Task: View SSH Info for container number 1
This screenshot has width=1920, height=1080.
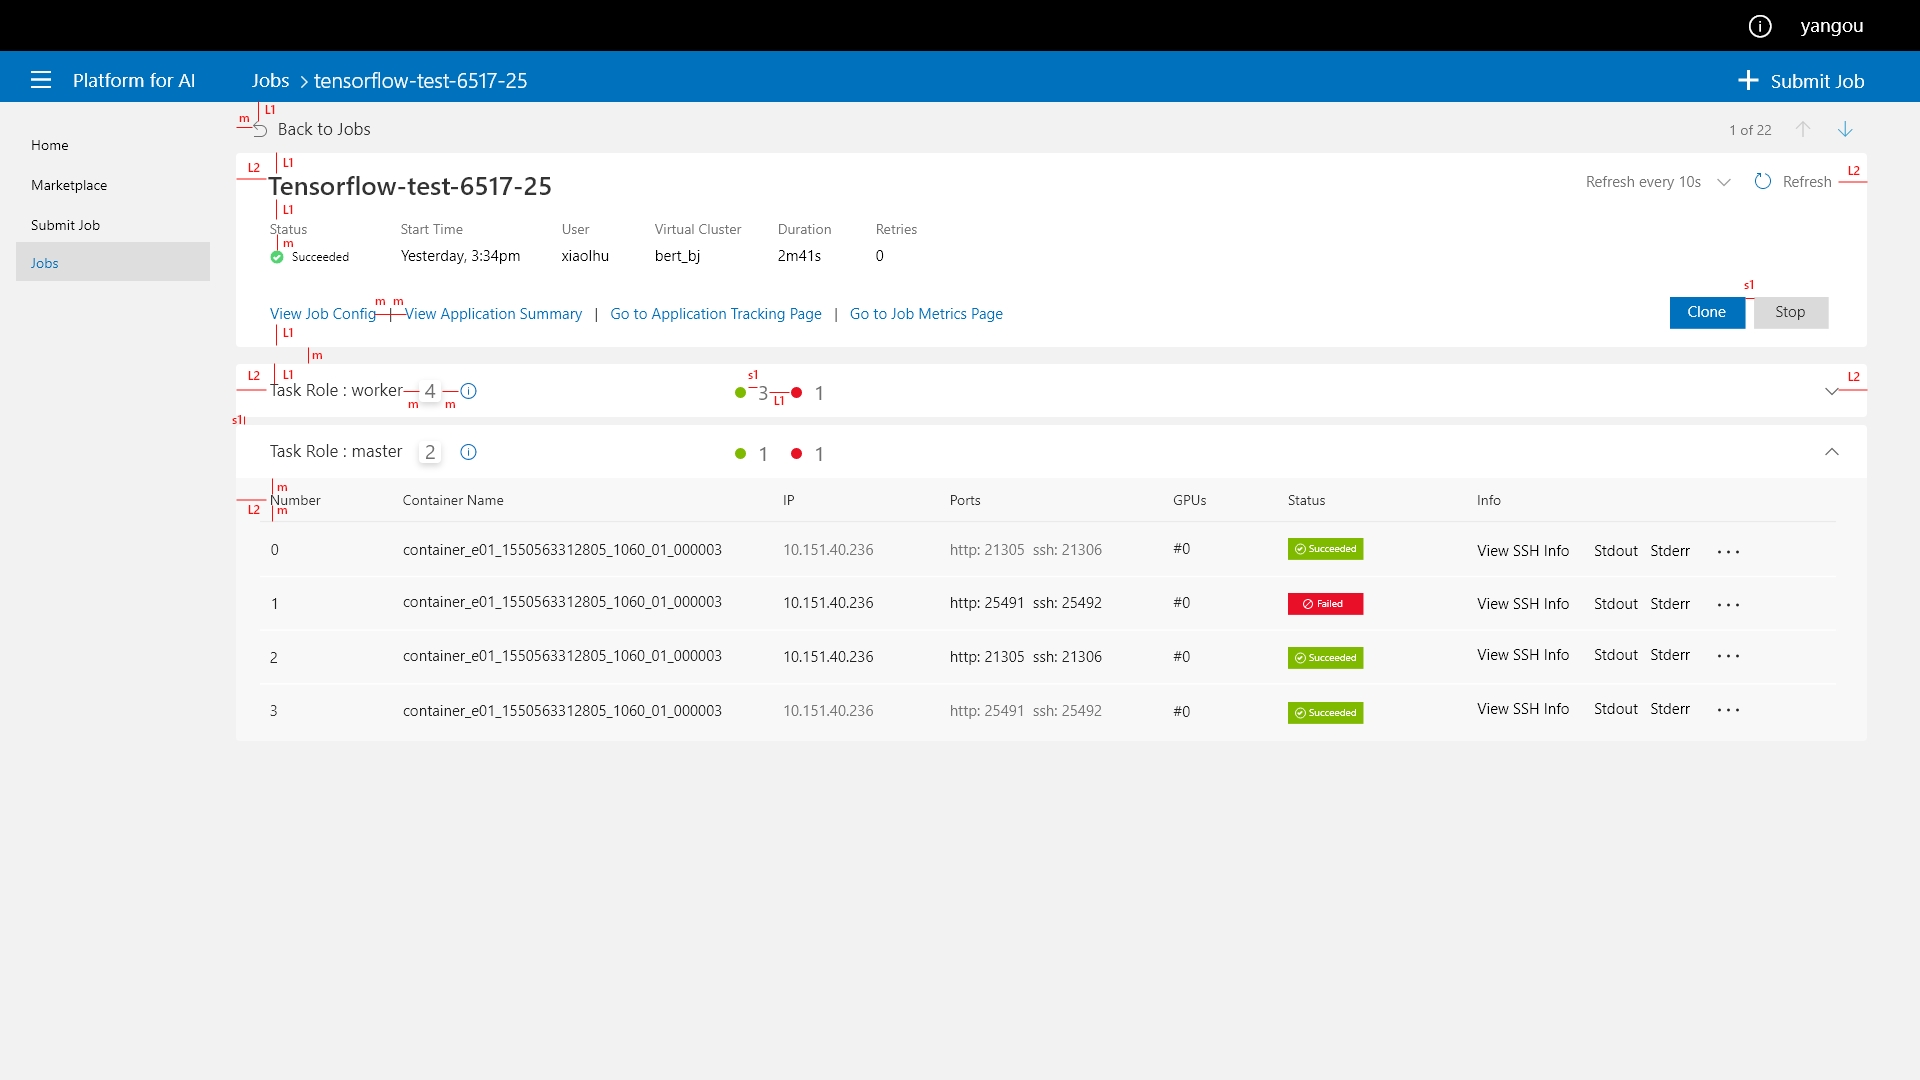Action: click(x=1522, y=603)
